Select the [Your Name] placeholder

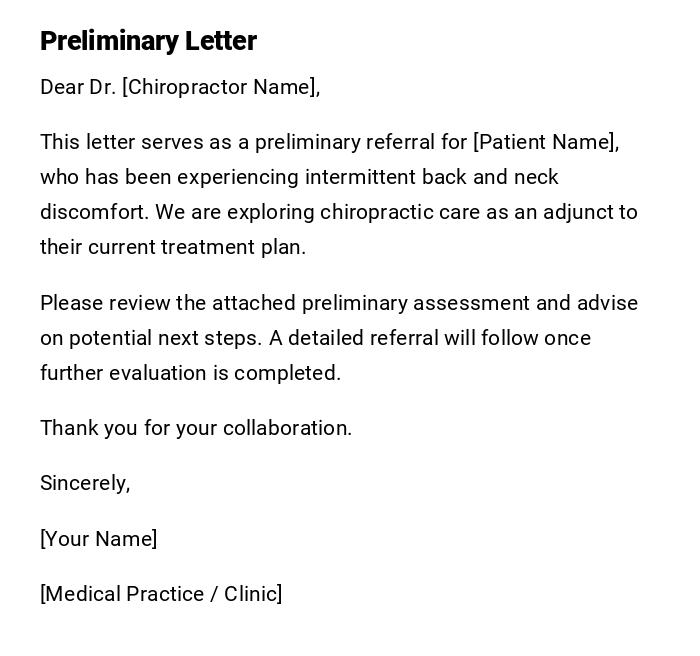(x=98, y=539)
